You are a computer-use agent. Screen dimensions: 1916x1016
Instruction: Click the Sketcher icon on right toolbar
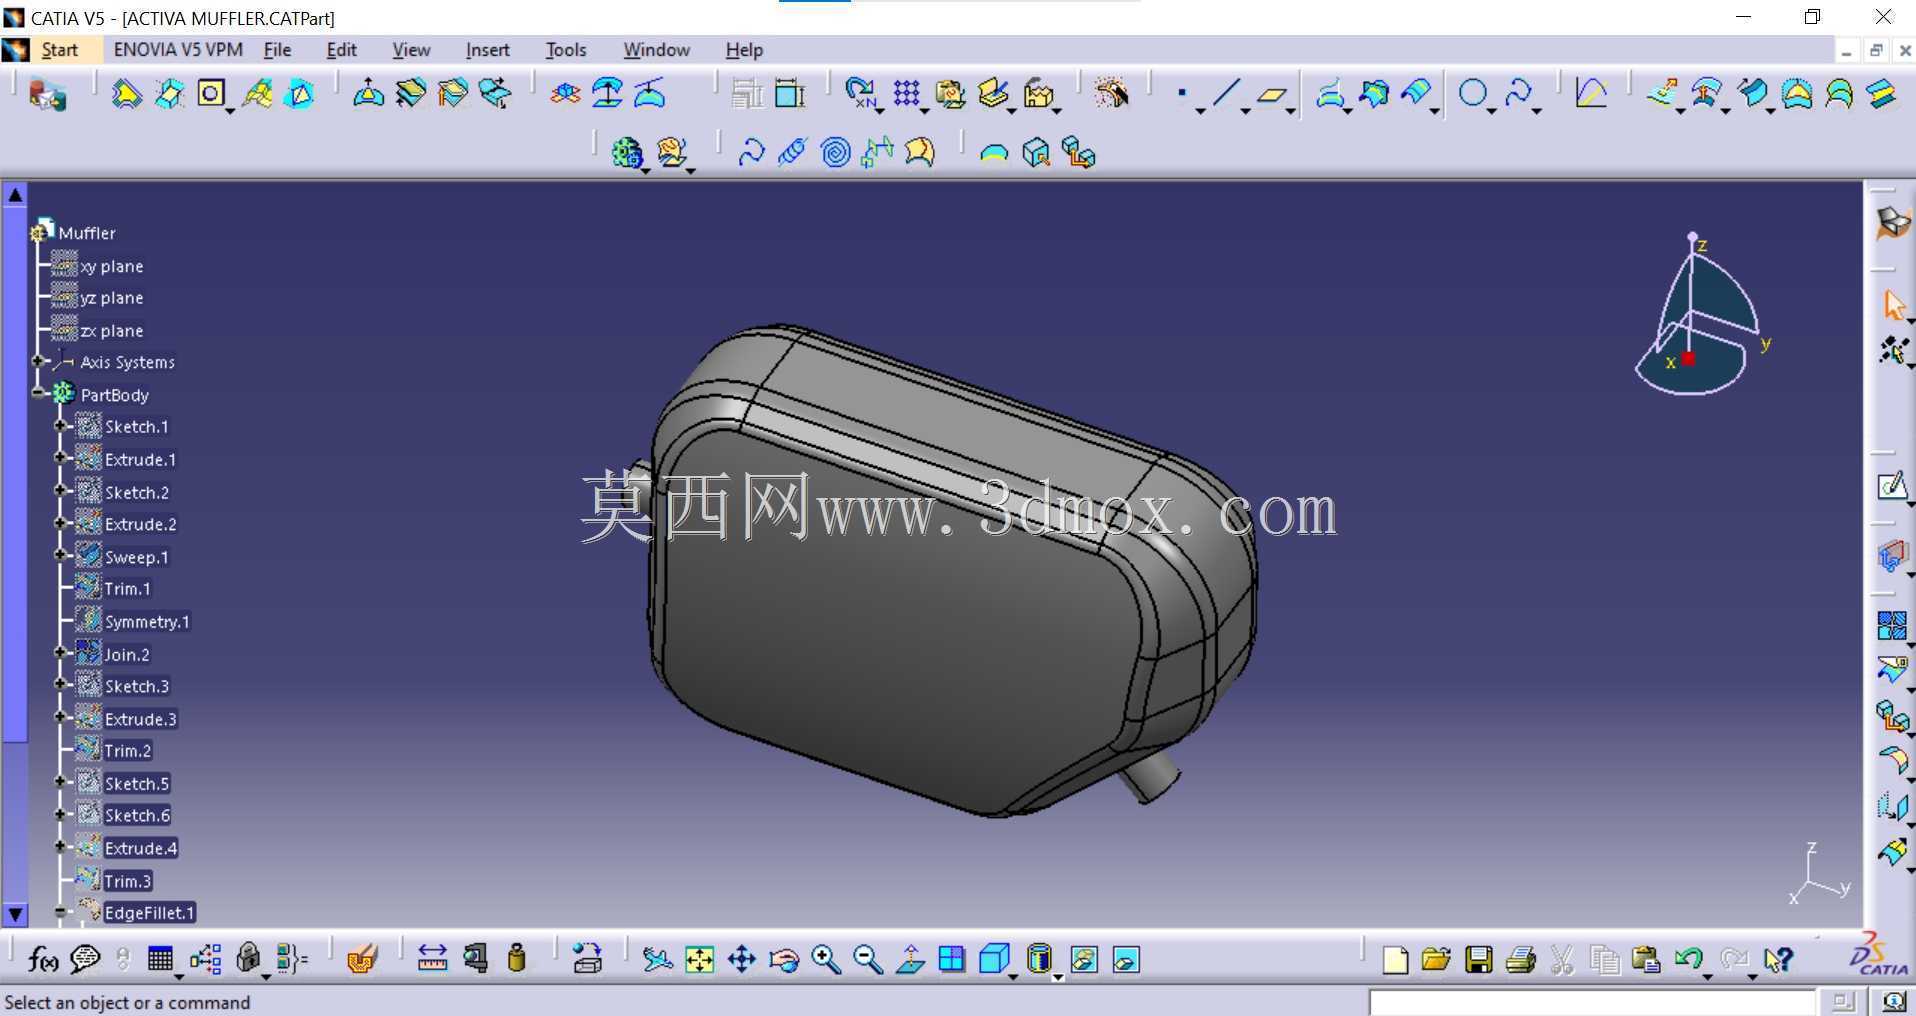click(x=1891, y=486)
